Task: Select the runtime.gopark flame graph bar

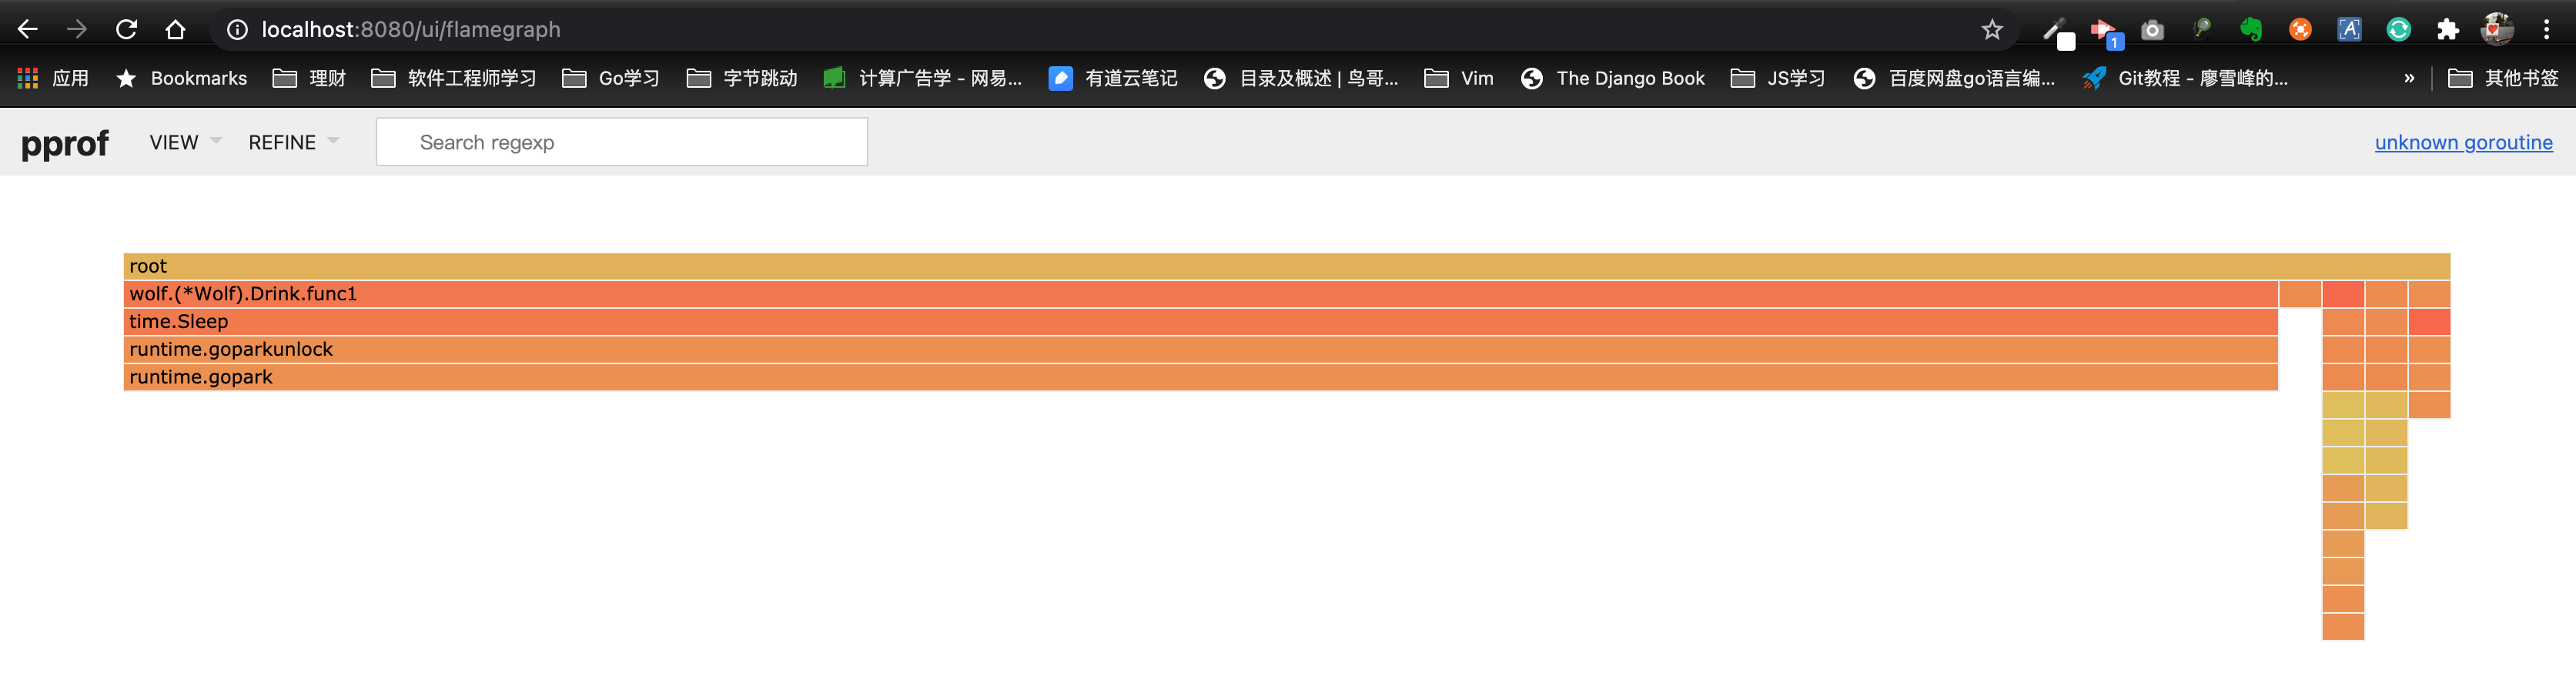Action: point(1200,377)
